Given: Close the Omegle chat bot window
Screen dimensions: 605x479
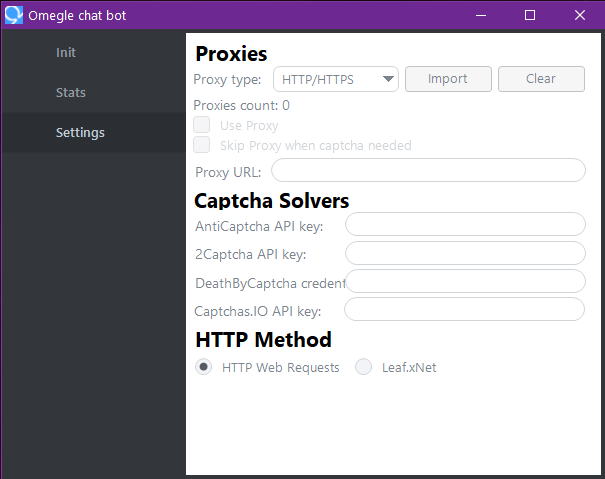Looking at the screenshot, I should pyautogui.click(x=580, y=15).
